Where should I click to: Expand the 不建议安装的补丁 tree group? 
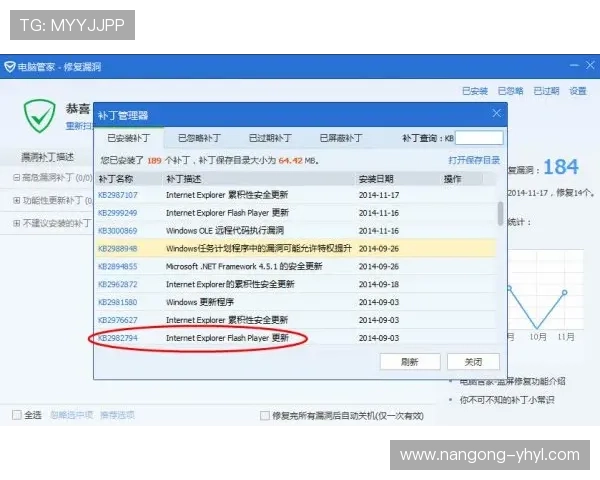coord(16,223)
